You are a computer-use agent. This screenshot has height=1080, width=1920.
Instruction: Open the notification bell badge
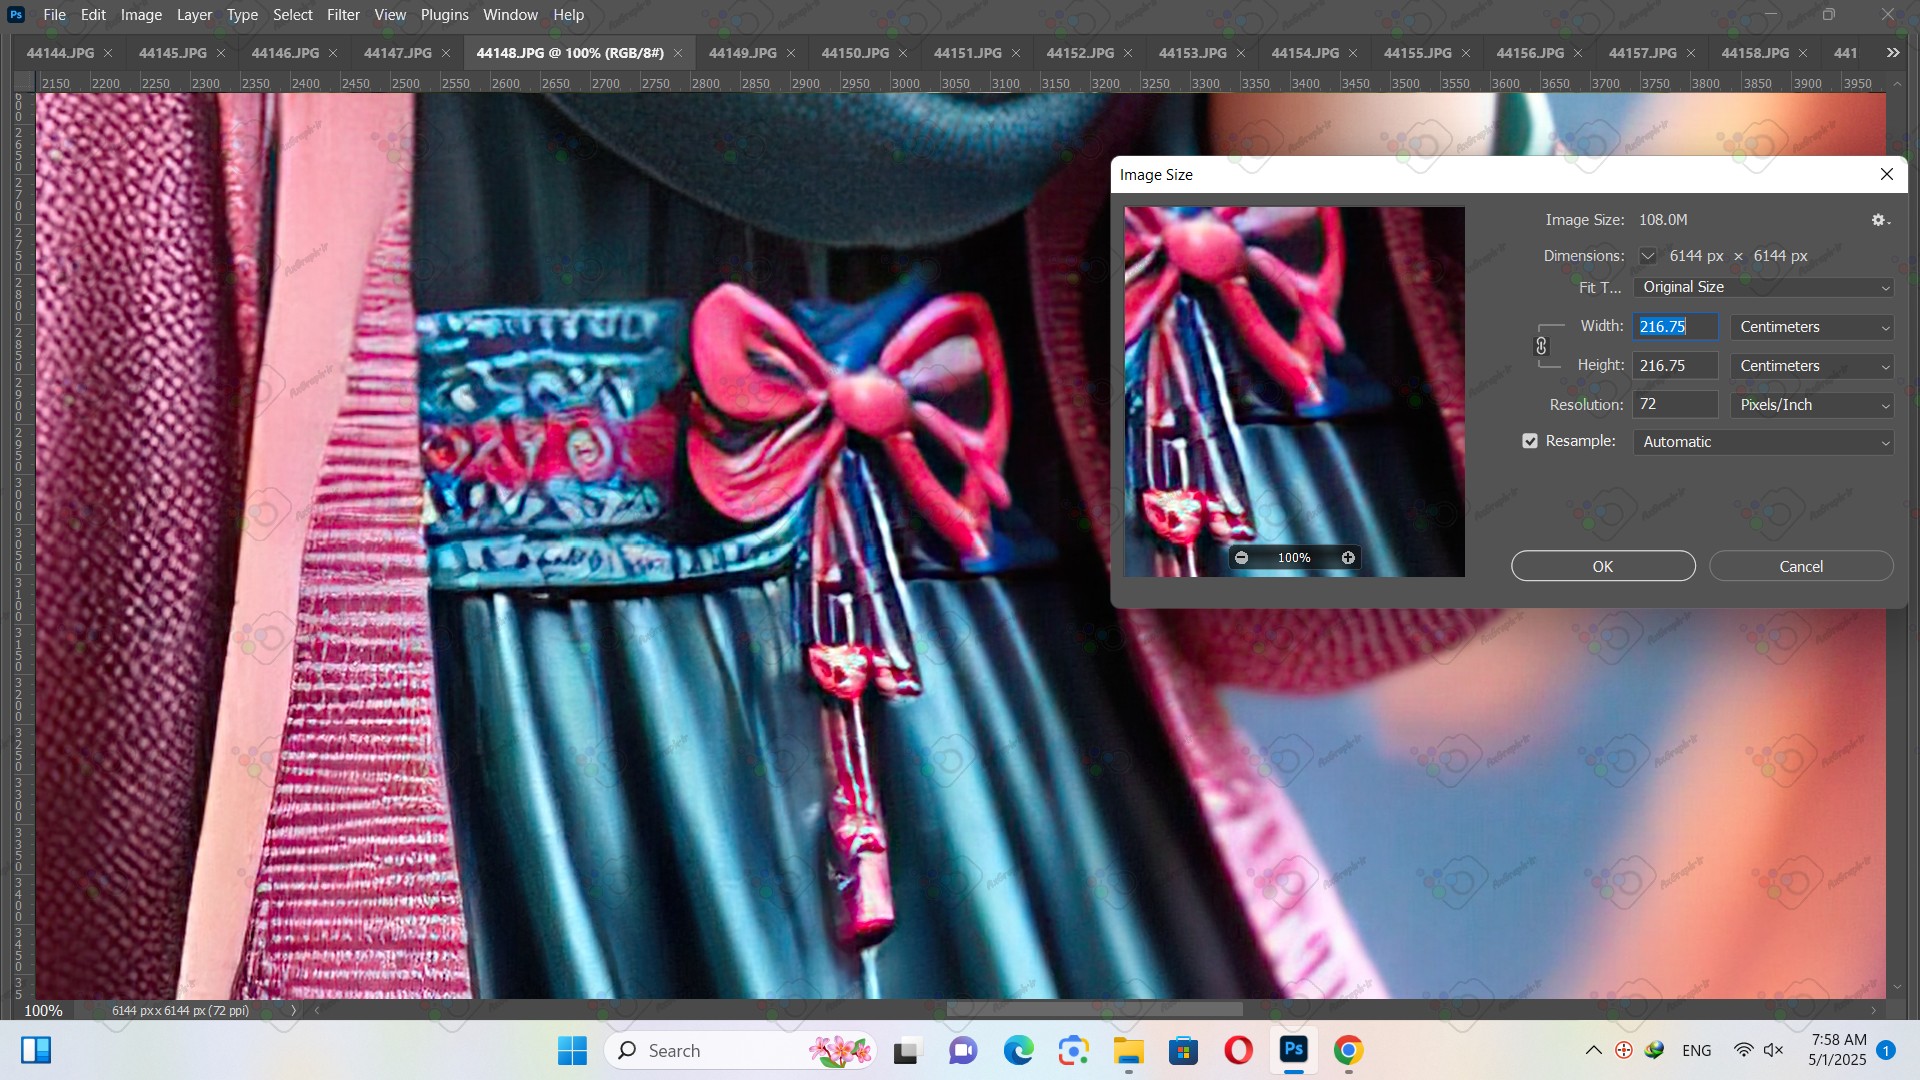point(1886,1050)
